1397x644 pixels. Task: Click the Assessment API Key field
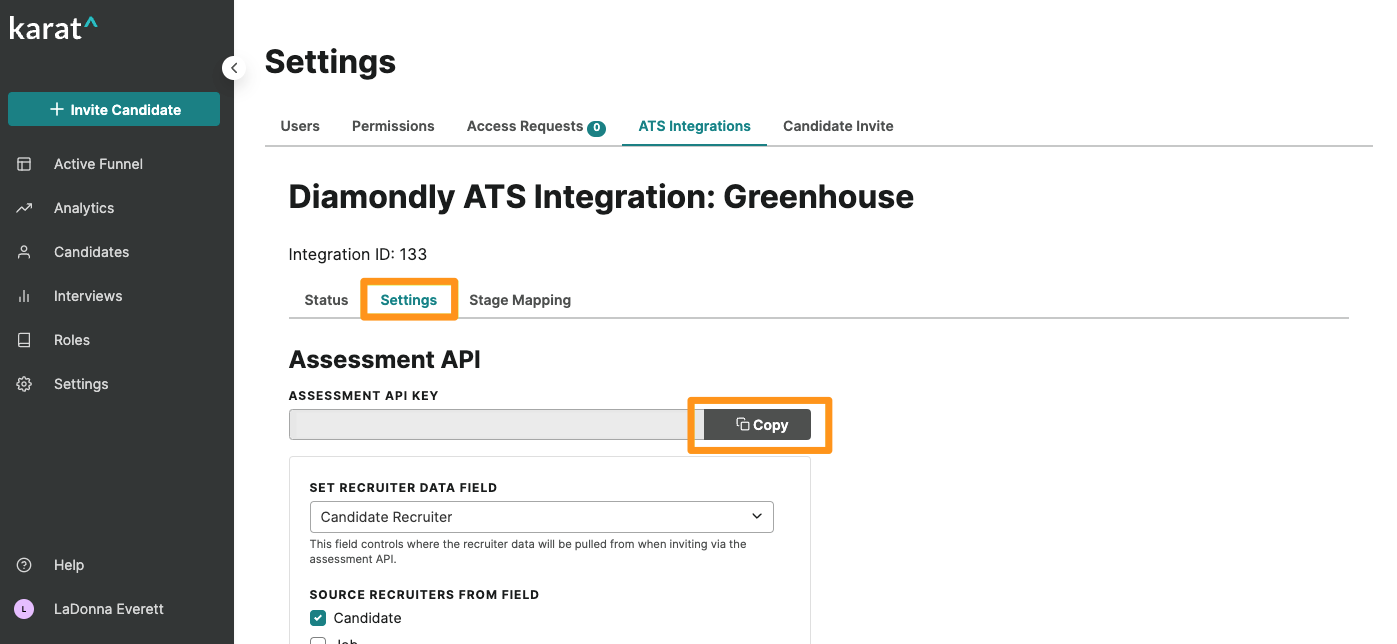point(496,424)
